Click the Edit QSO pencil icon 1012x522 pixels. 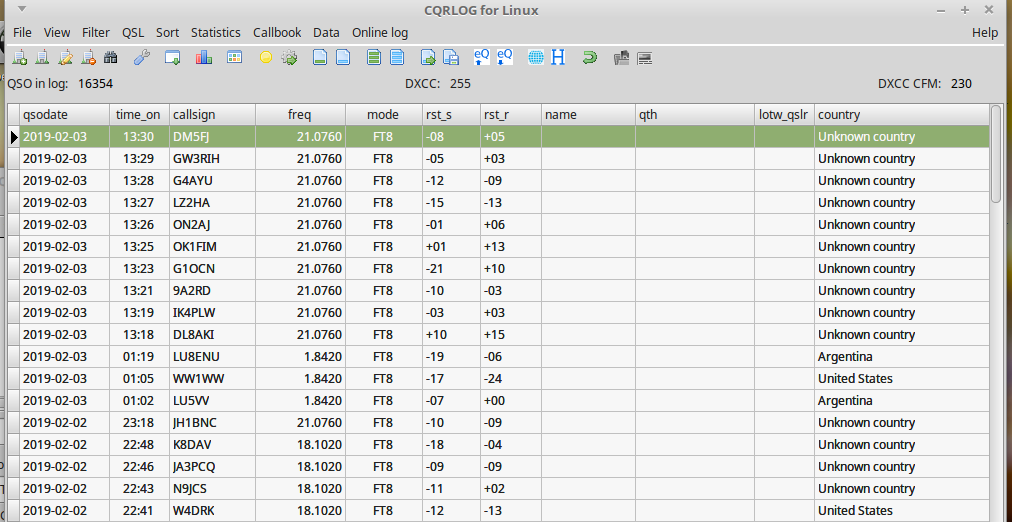point(65,58)
